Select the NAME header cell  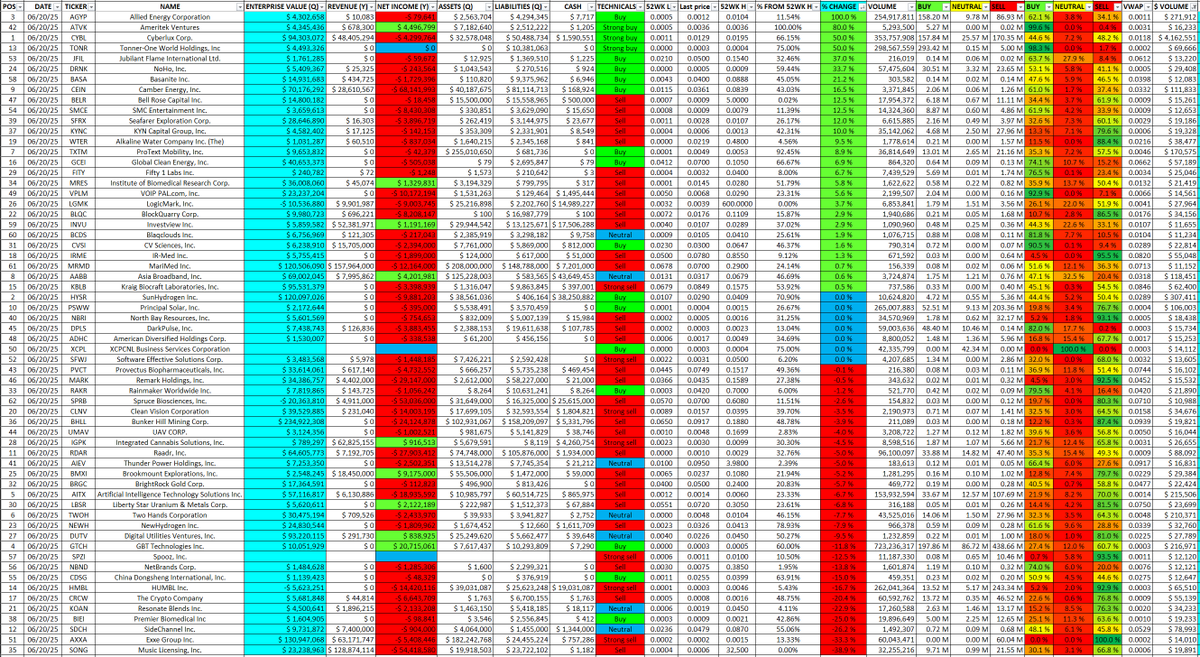pyautogui.click(x=171, y=6)
